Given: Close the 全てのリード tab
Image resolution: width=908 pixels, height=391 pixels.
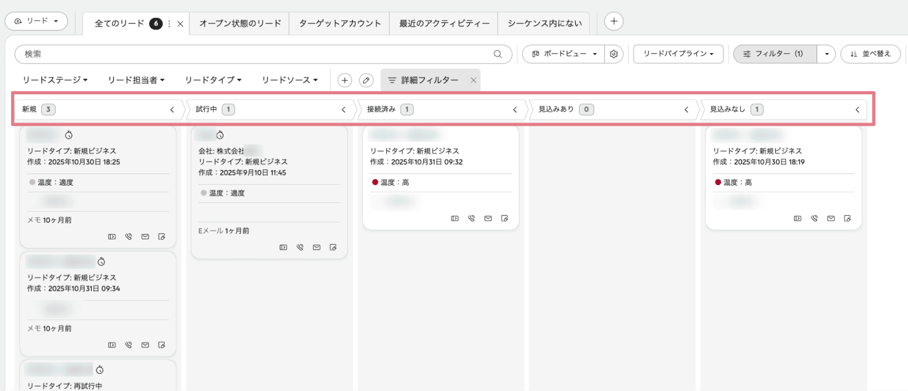Looking at the screenshot, I should [x=180, y=24].
